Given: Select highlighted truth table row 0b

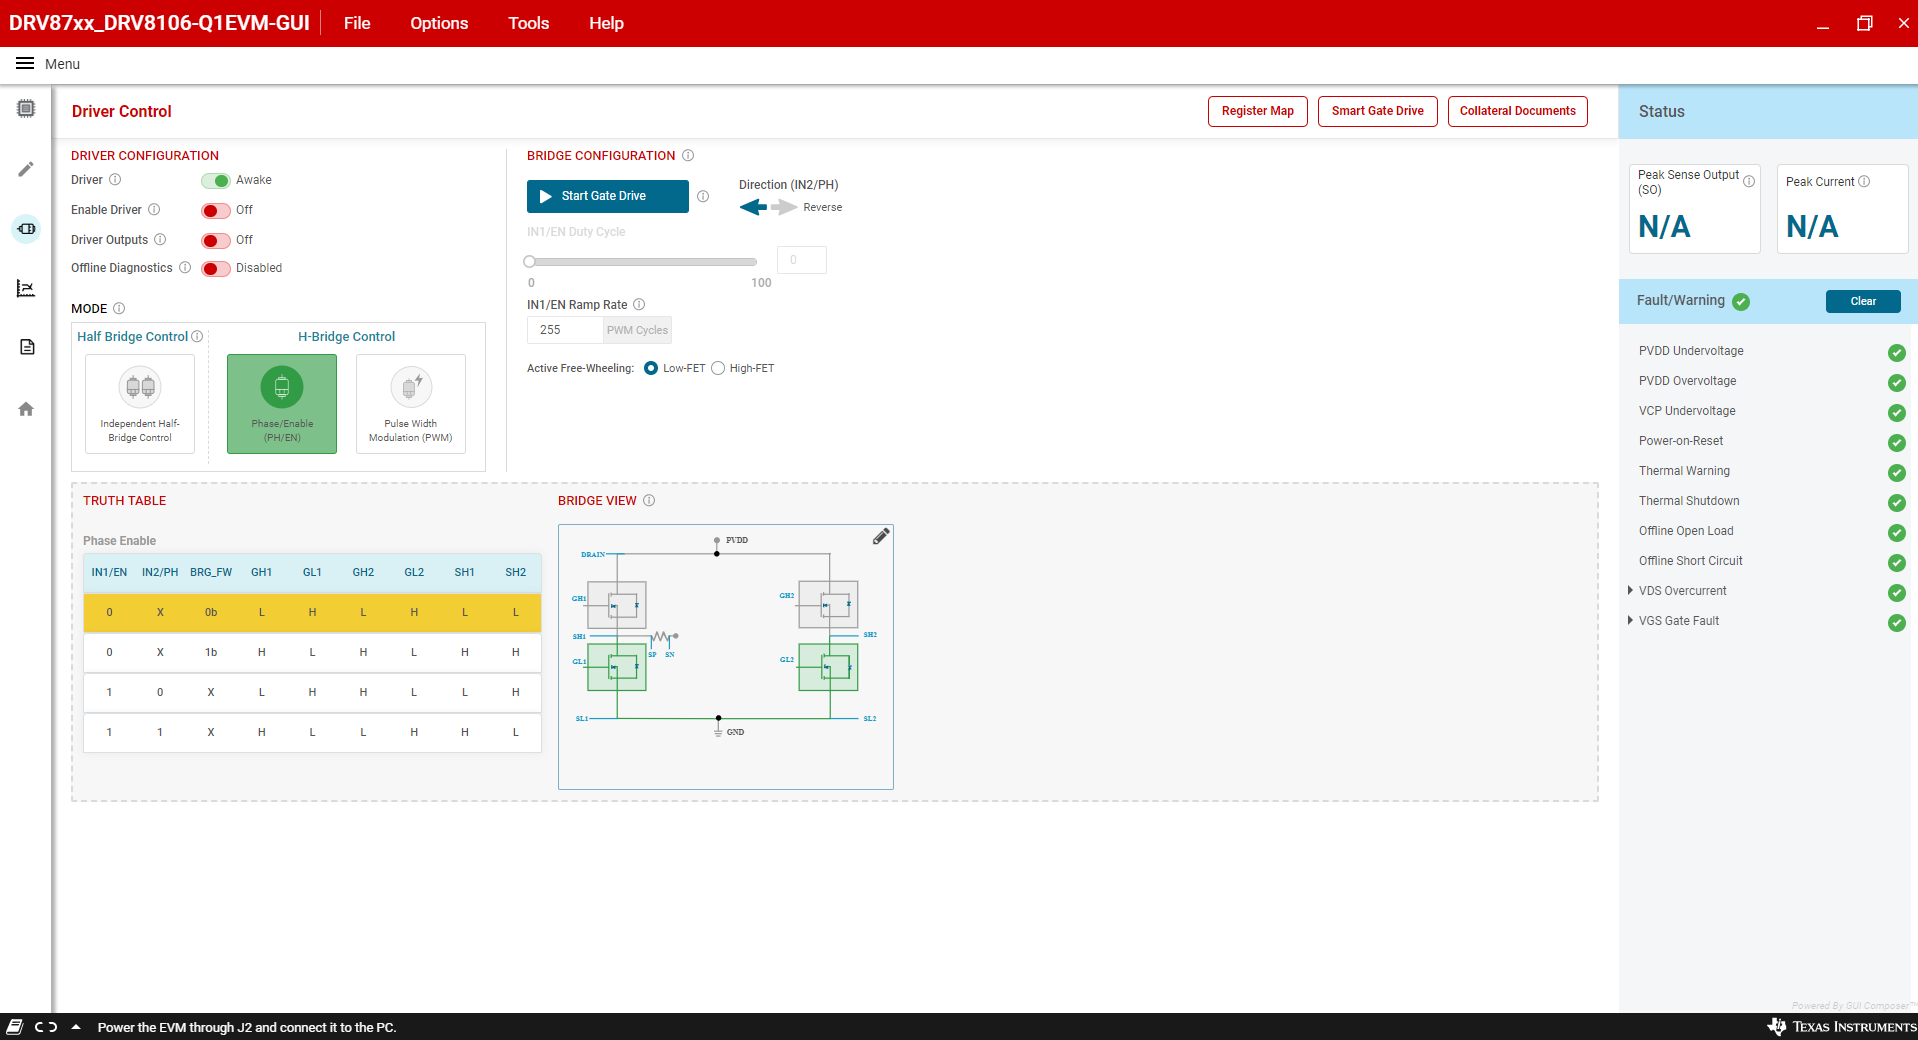Looking at the screenshot, I should click(x=312, y=612).
